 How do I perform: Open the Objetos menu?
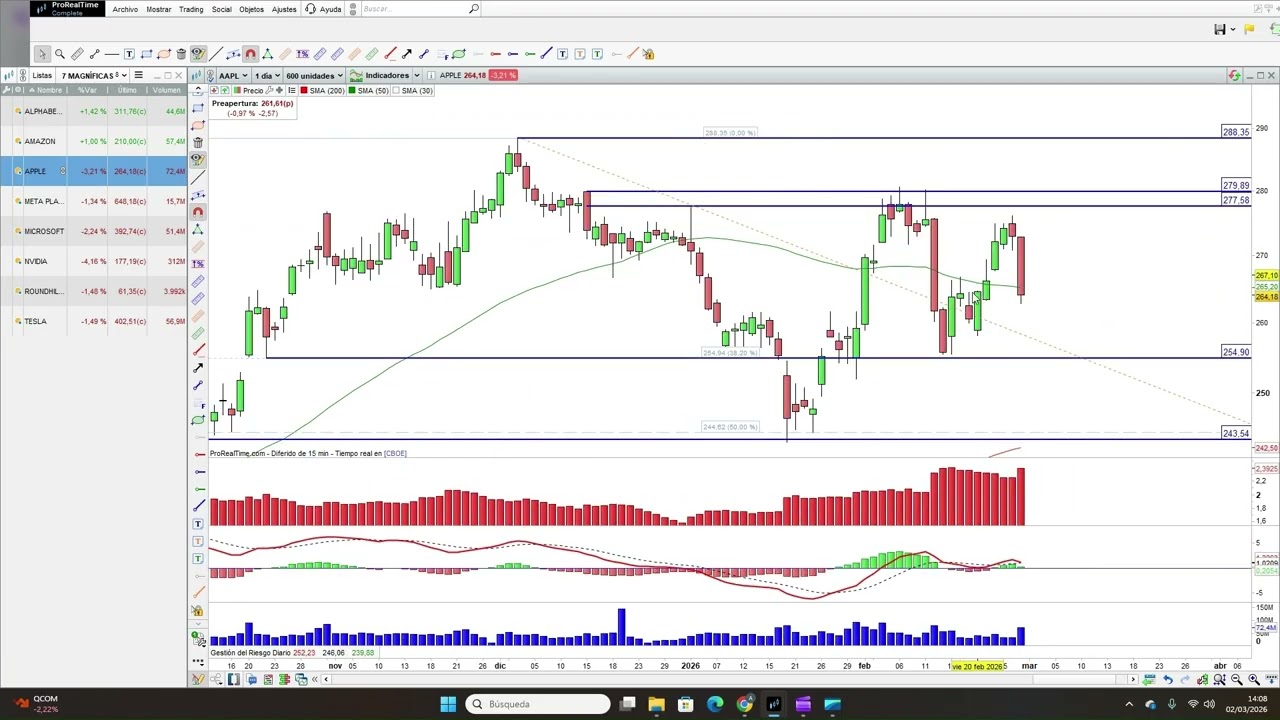pos(252,9)
